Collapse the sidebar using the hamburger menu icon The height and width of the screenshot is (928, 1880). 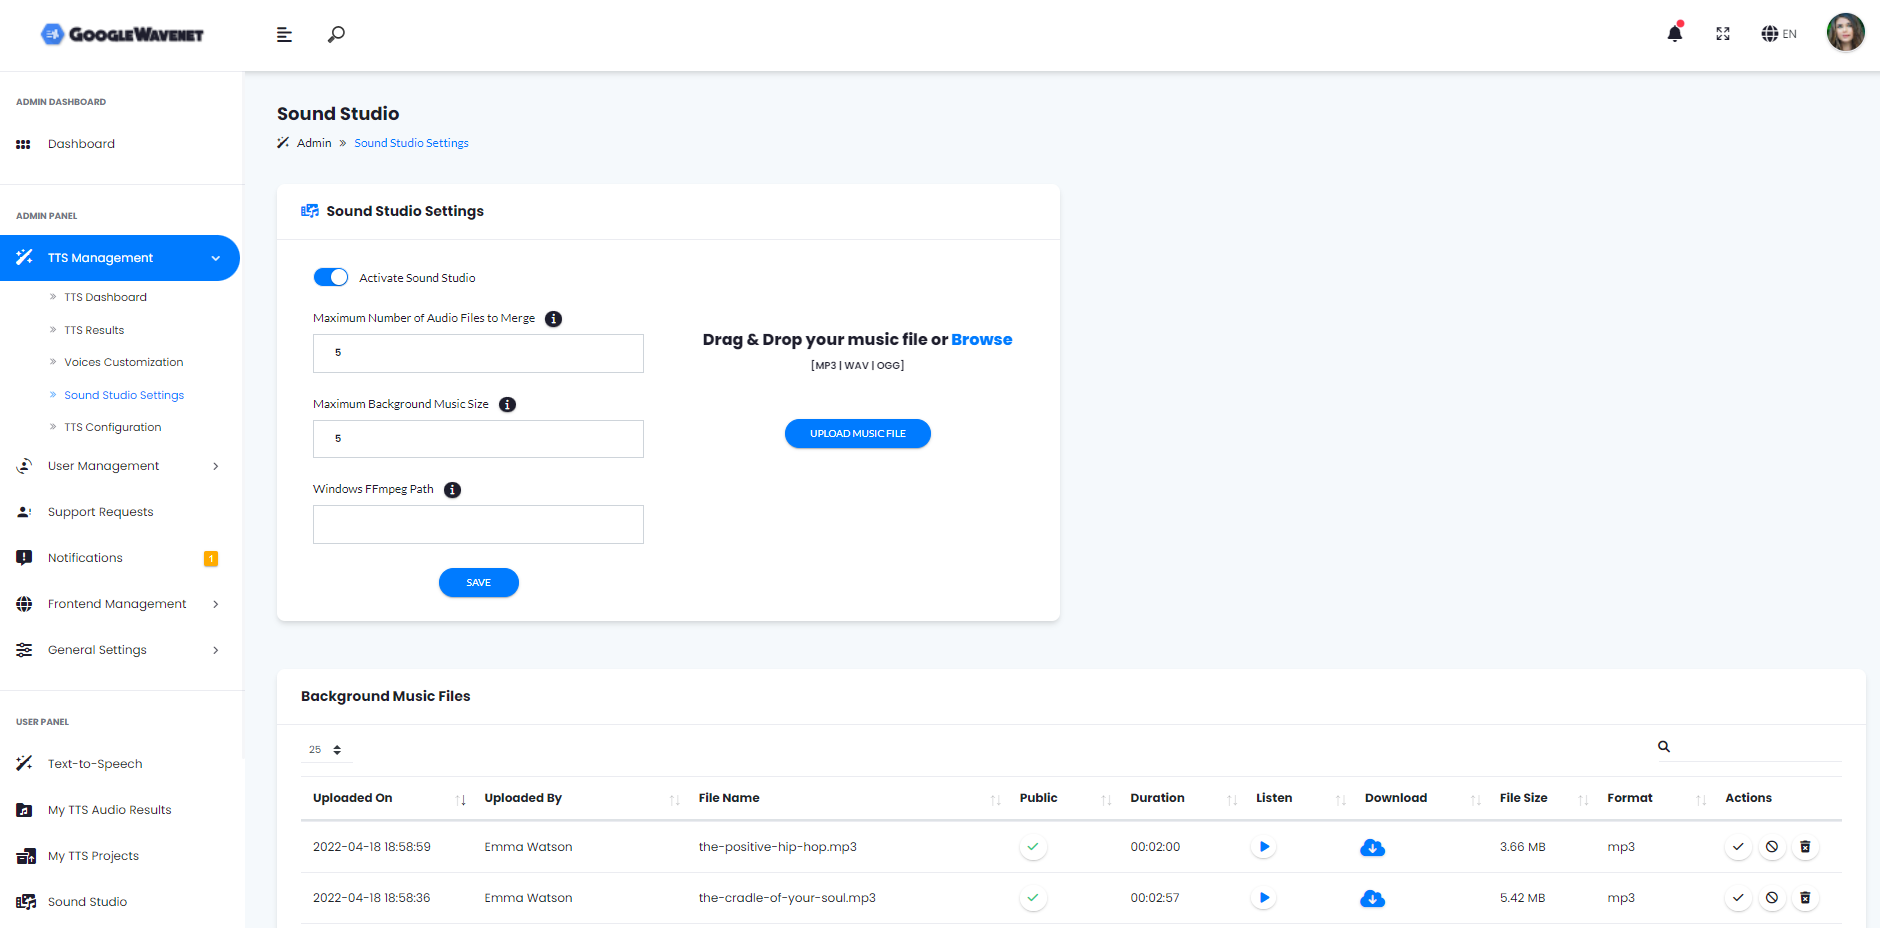coord(284,35)
